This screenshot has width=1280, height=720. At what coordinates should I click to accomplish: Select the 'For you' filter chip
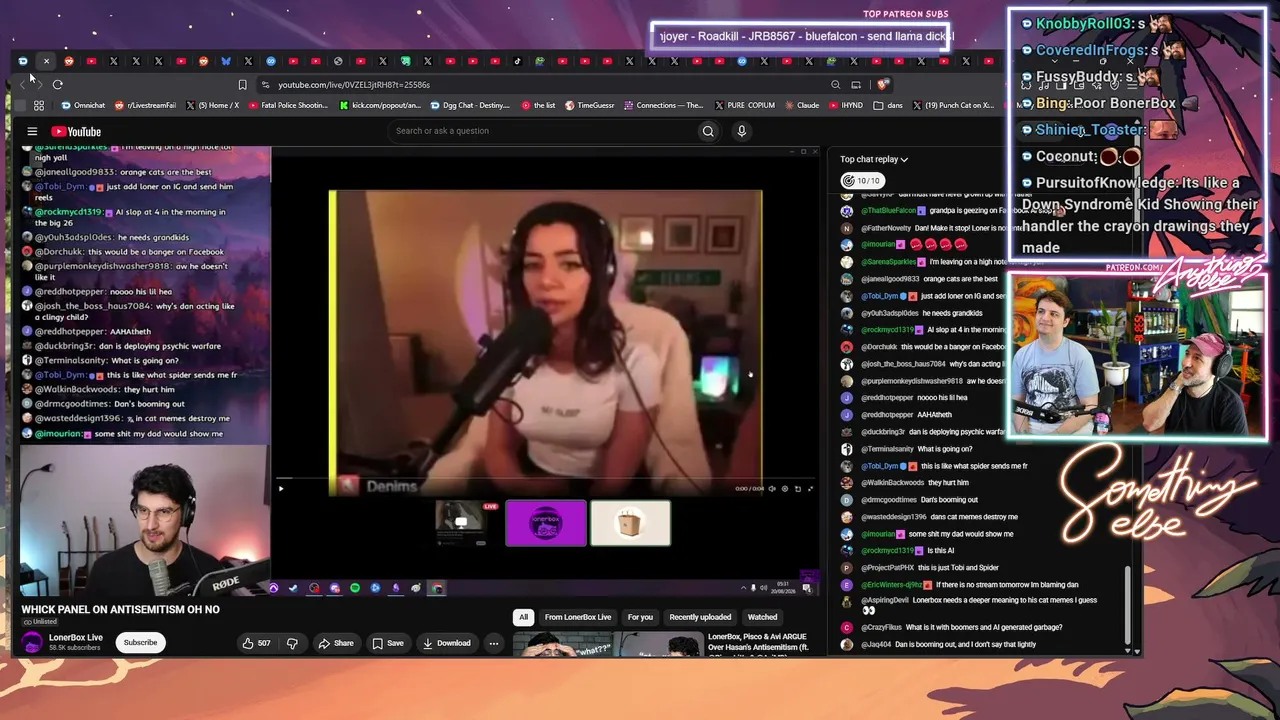pyautogui.click(x=640, y=617)
